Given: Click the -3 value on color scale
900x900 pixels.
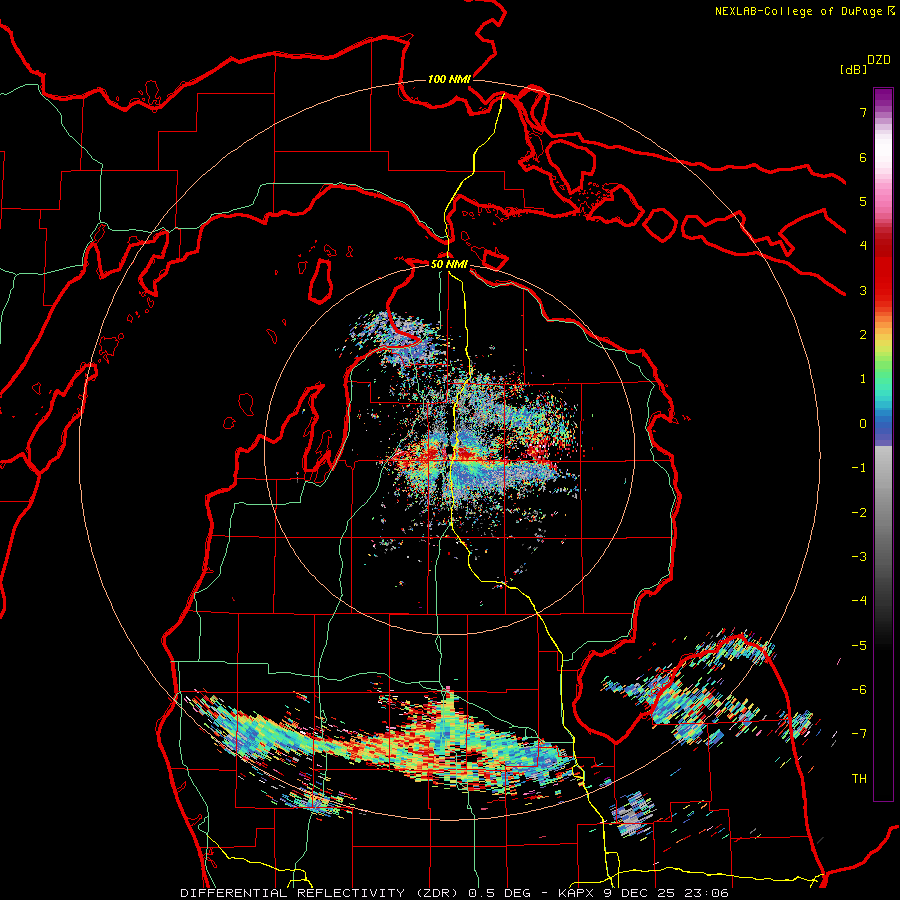Looking at the screenshot, I should click(x=859, y=557).
